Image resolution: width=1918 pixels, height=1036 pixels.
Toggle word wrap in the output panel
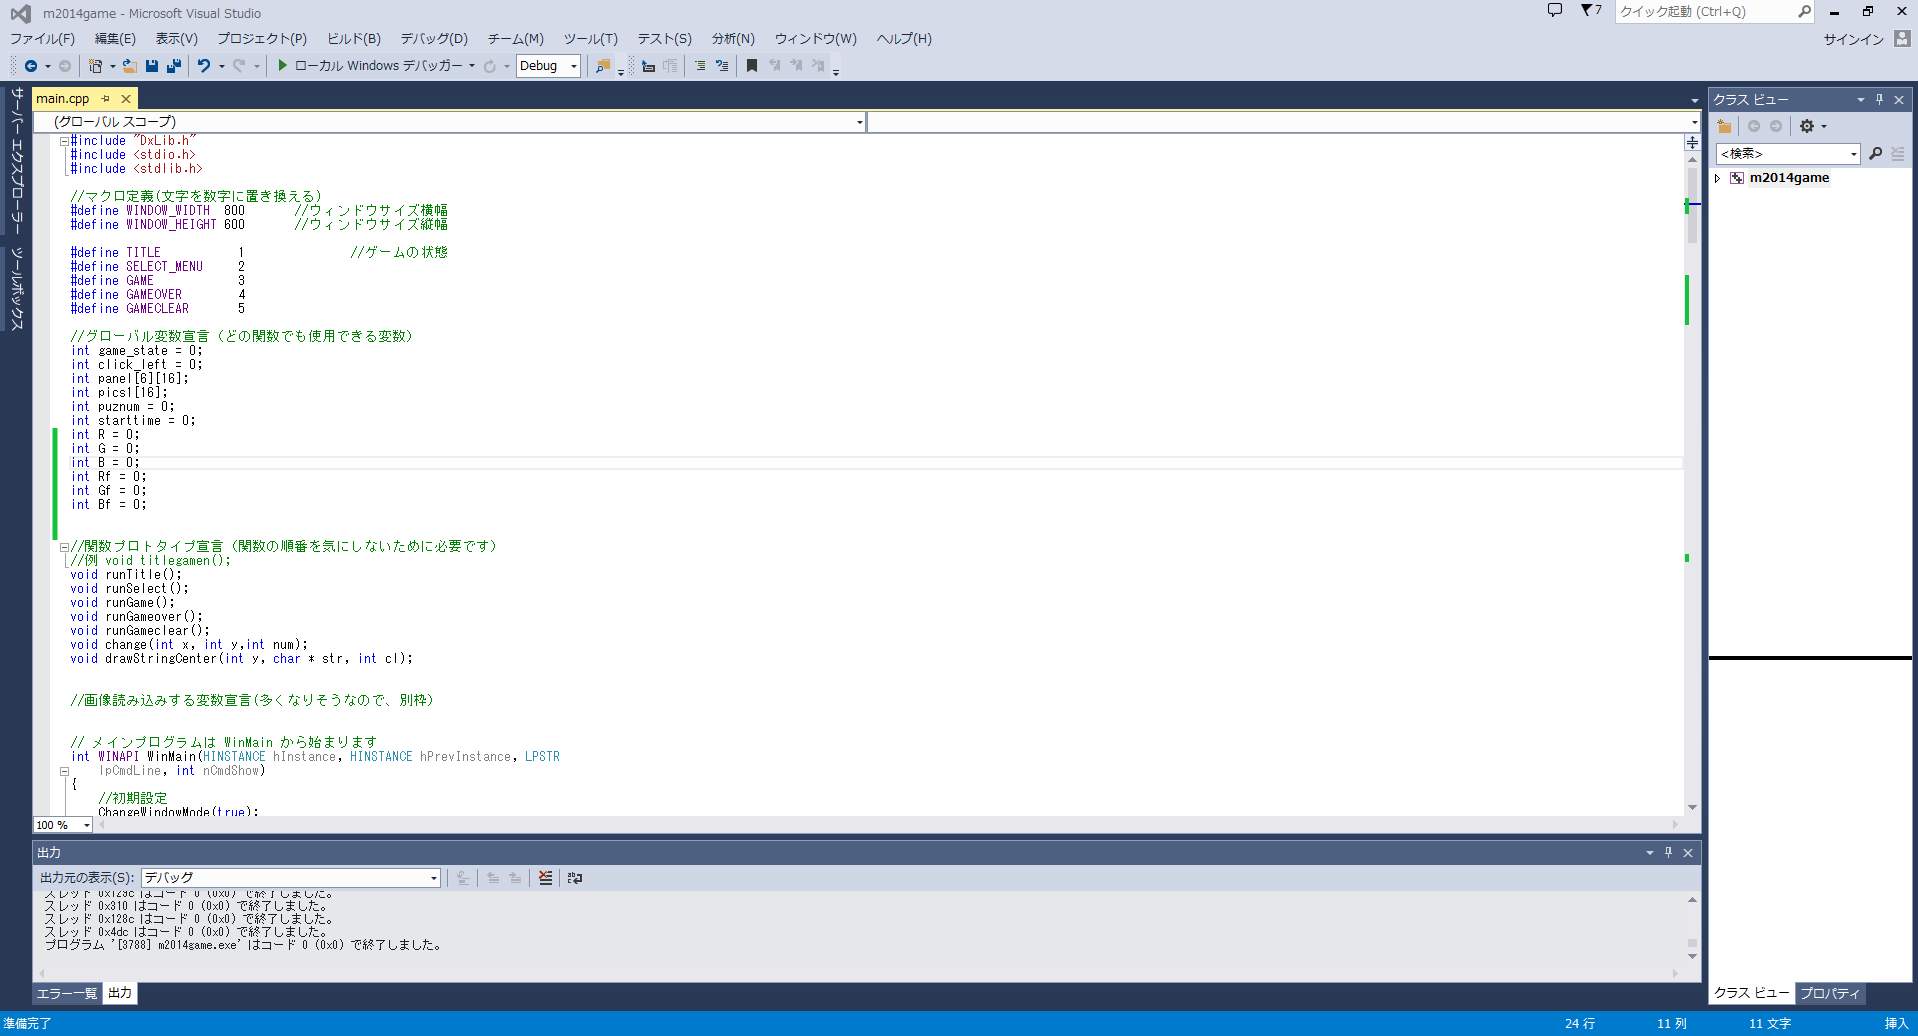(x=575, y=878)
